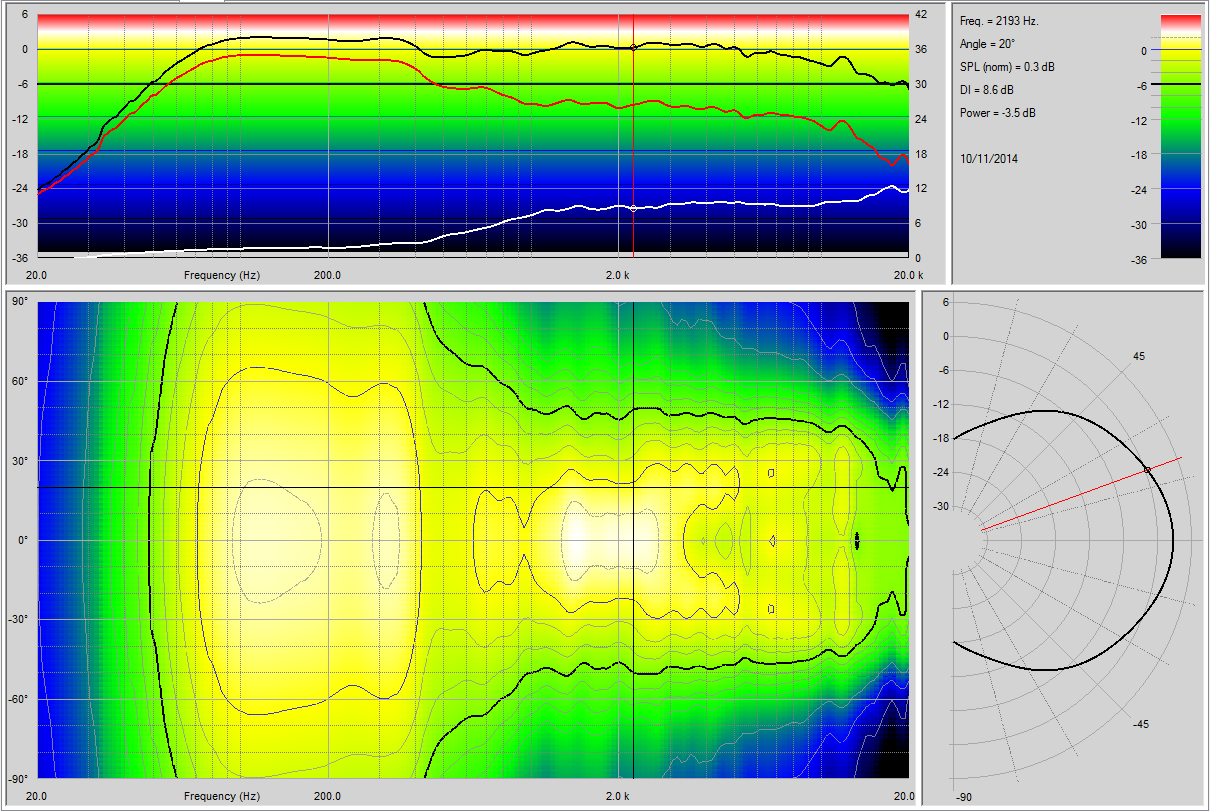This screenshot has height=811, width=1210.
Task: Click the 10/11/2014 date text
Action: tap(988, 158)
